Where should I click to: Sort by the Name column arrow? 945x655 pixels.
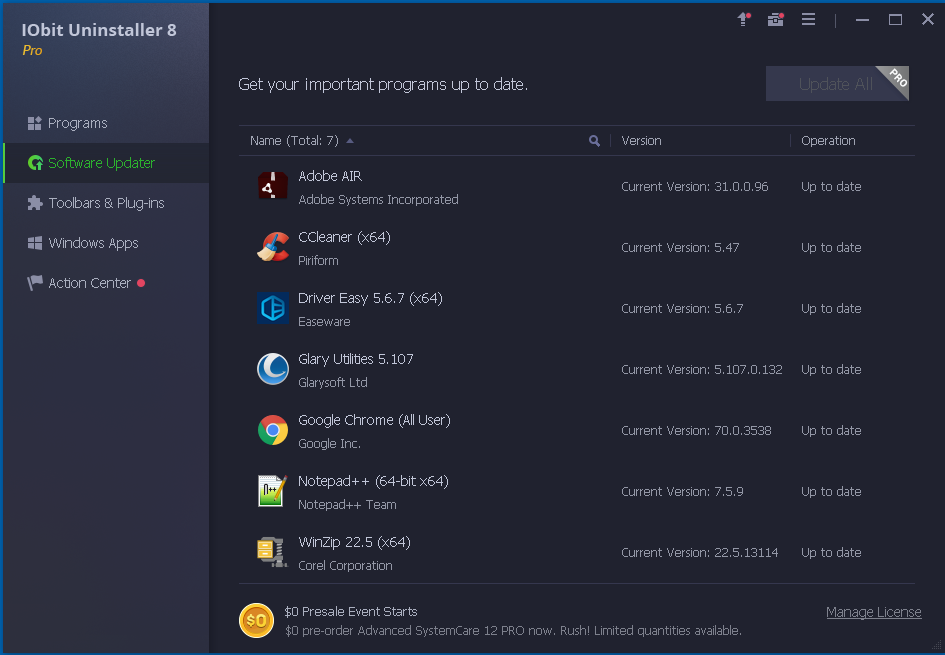(x=350, y=140)
